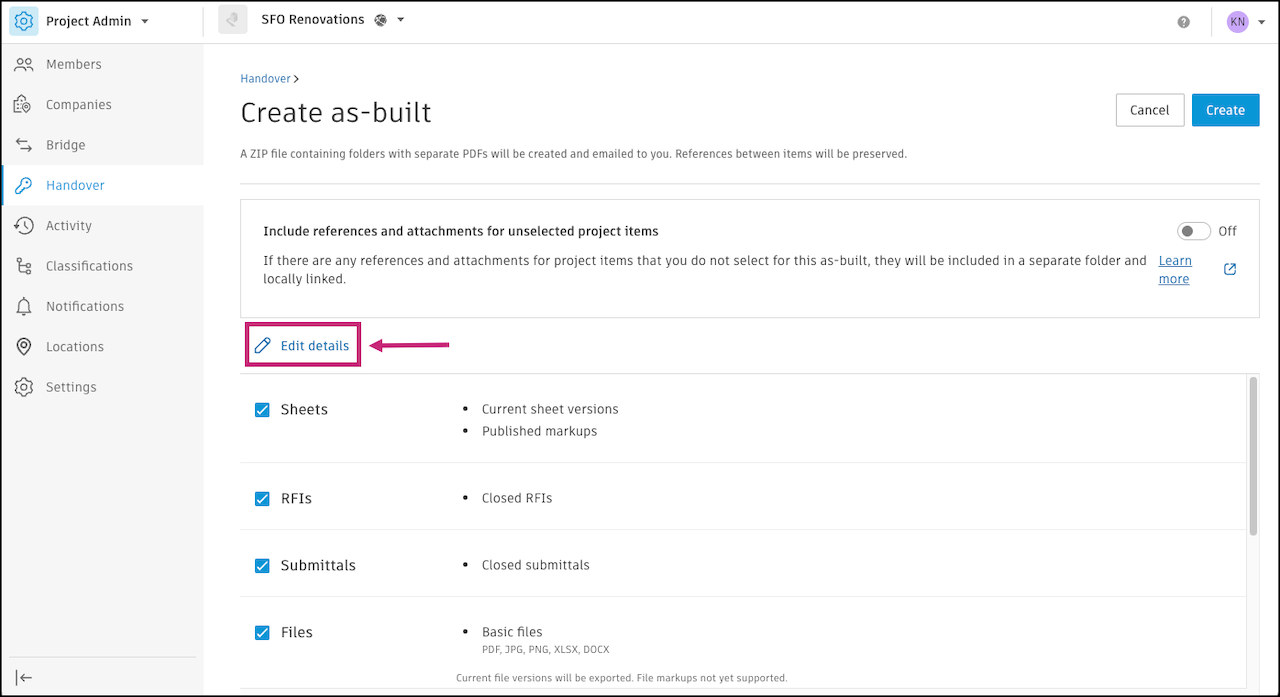Click the external link icon near Learn more
1280x697 pixels.
[x=1230, y=269]
